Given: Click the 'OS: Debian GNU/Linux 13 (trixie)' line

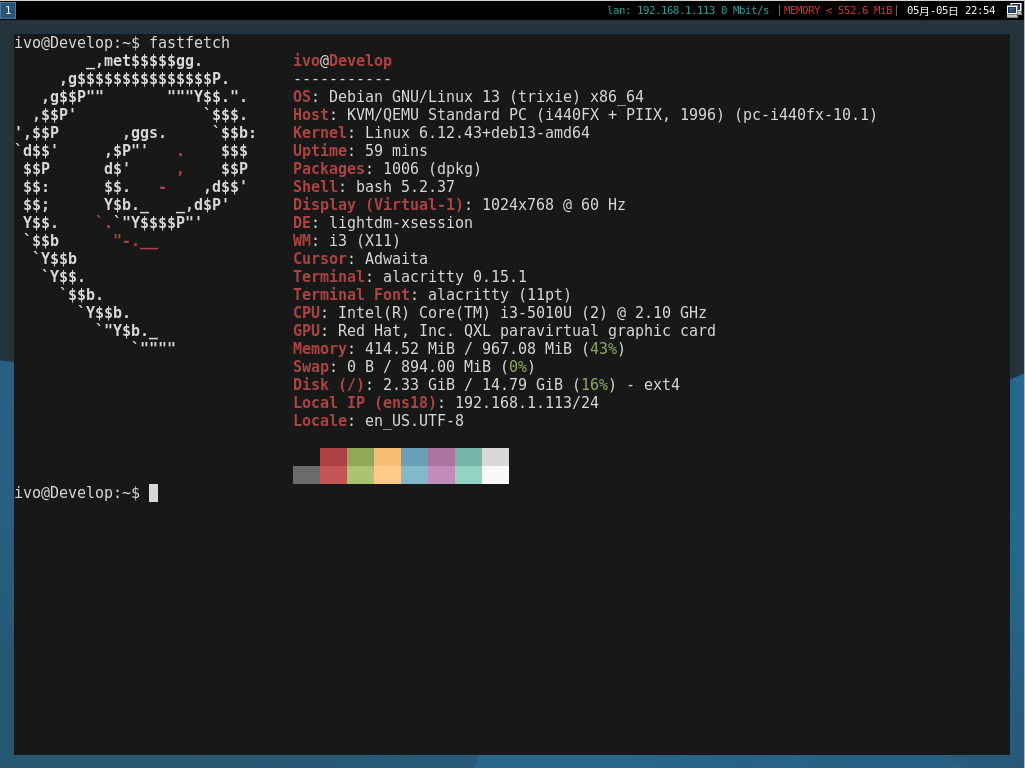Looking at the screenshot, I should pos(468,97).
